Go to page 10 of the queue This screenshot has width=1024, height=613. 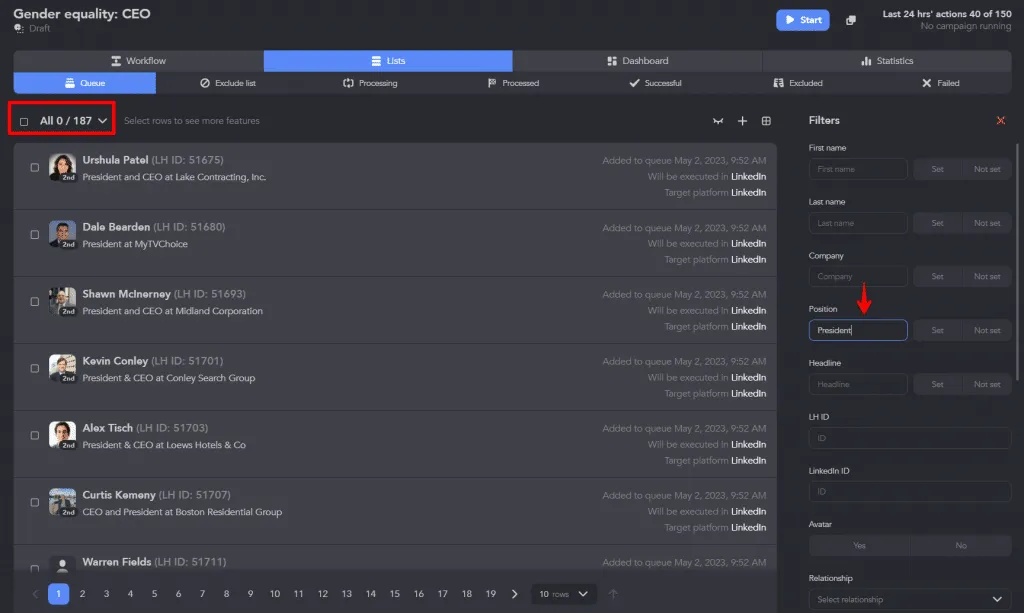274,594
